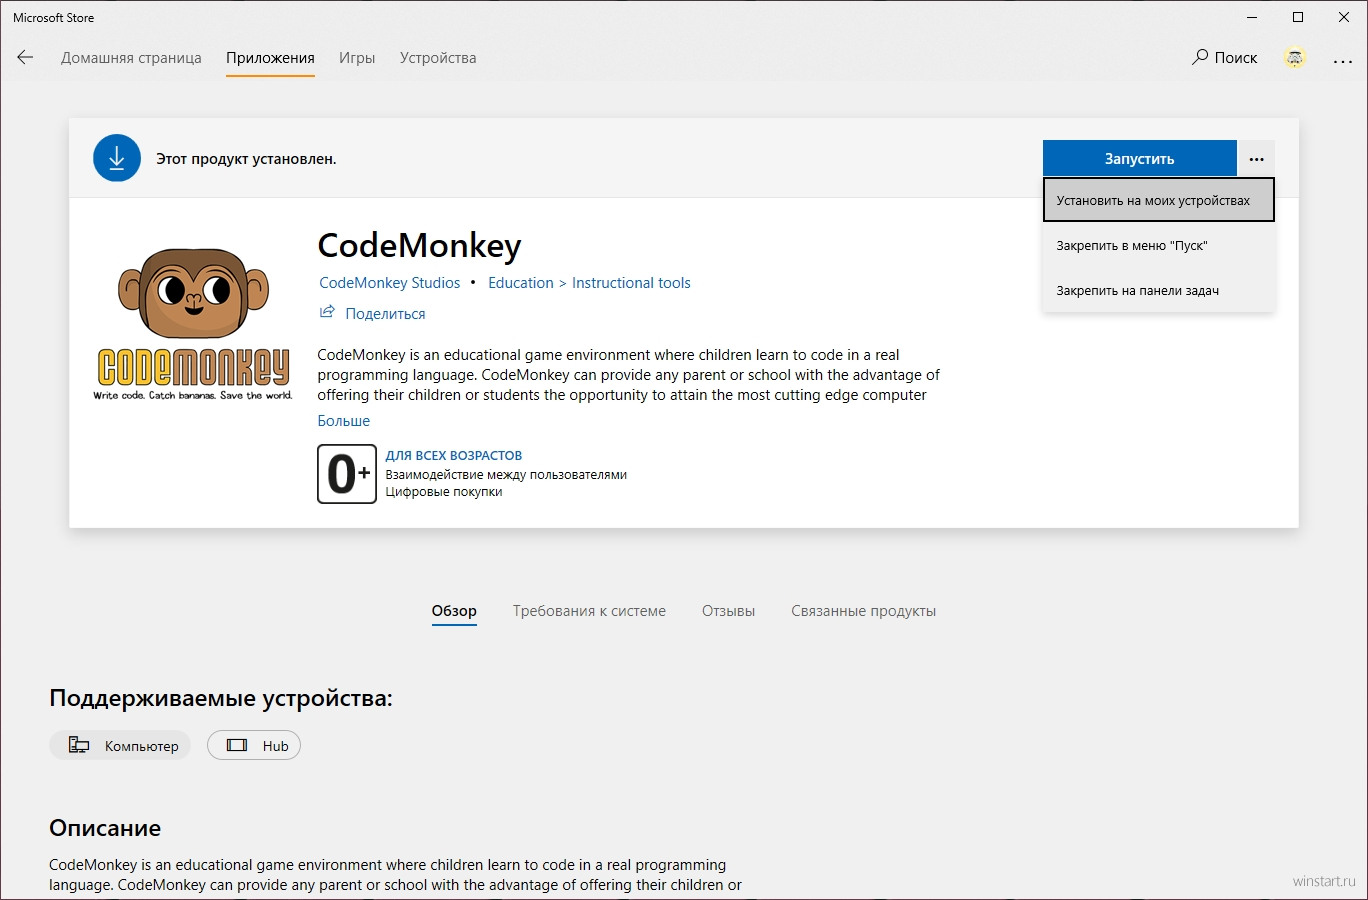Open search via magnifier icon

(x=1200, y=57)
